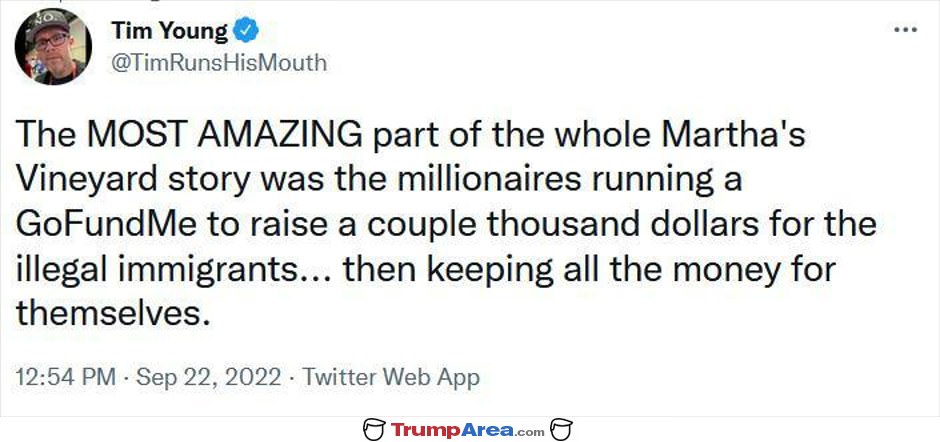Click the blue verified checkmark badge
The width and height of the screenshot is (940, 442).
click(x=246, y=31)
